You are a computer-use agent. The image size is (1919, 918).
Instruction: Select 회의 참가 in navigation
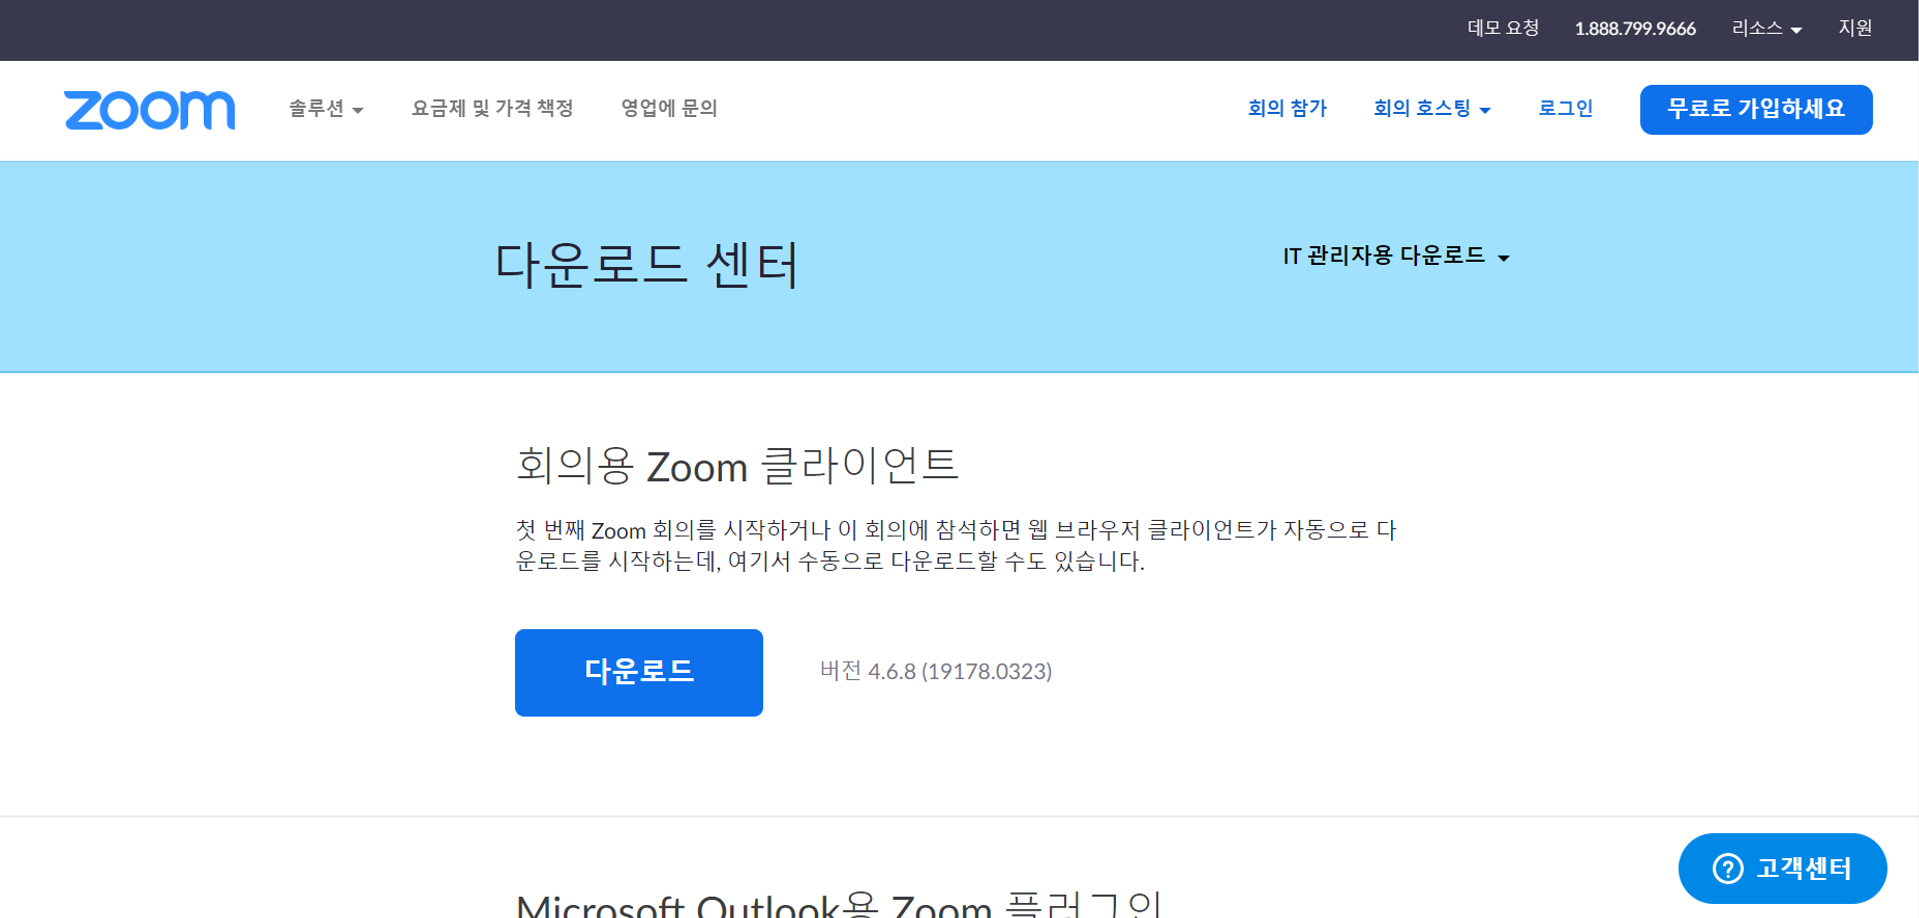[x=1287, y=108]
